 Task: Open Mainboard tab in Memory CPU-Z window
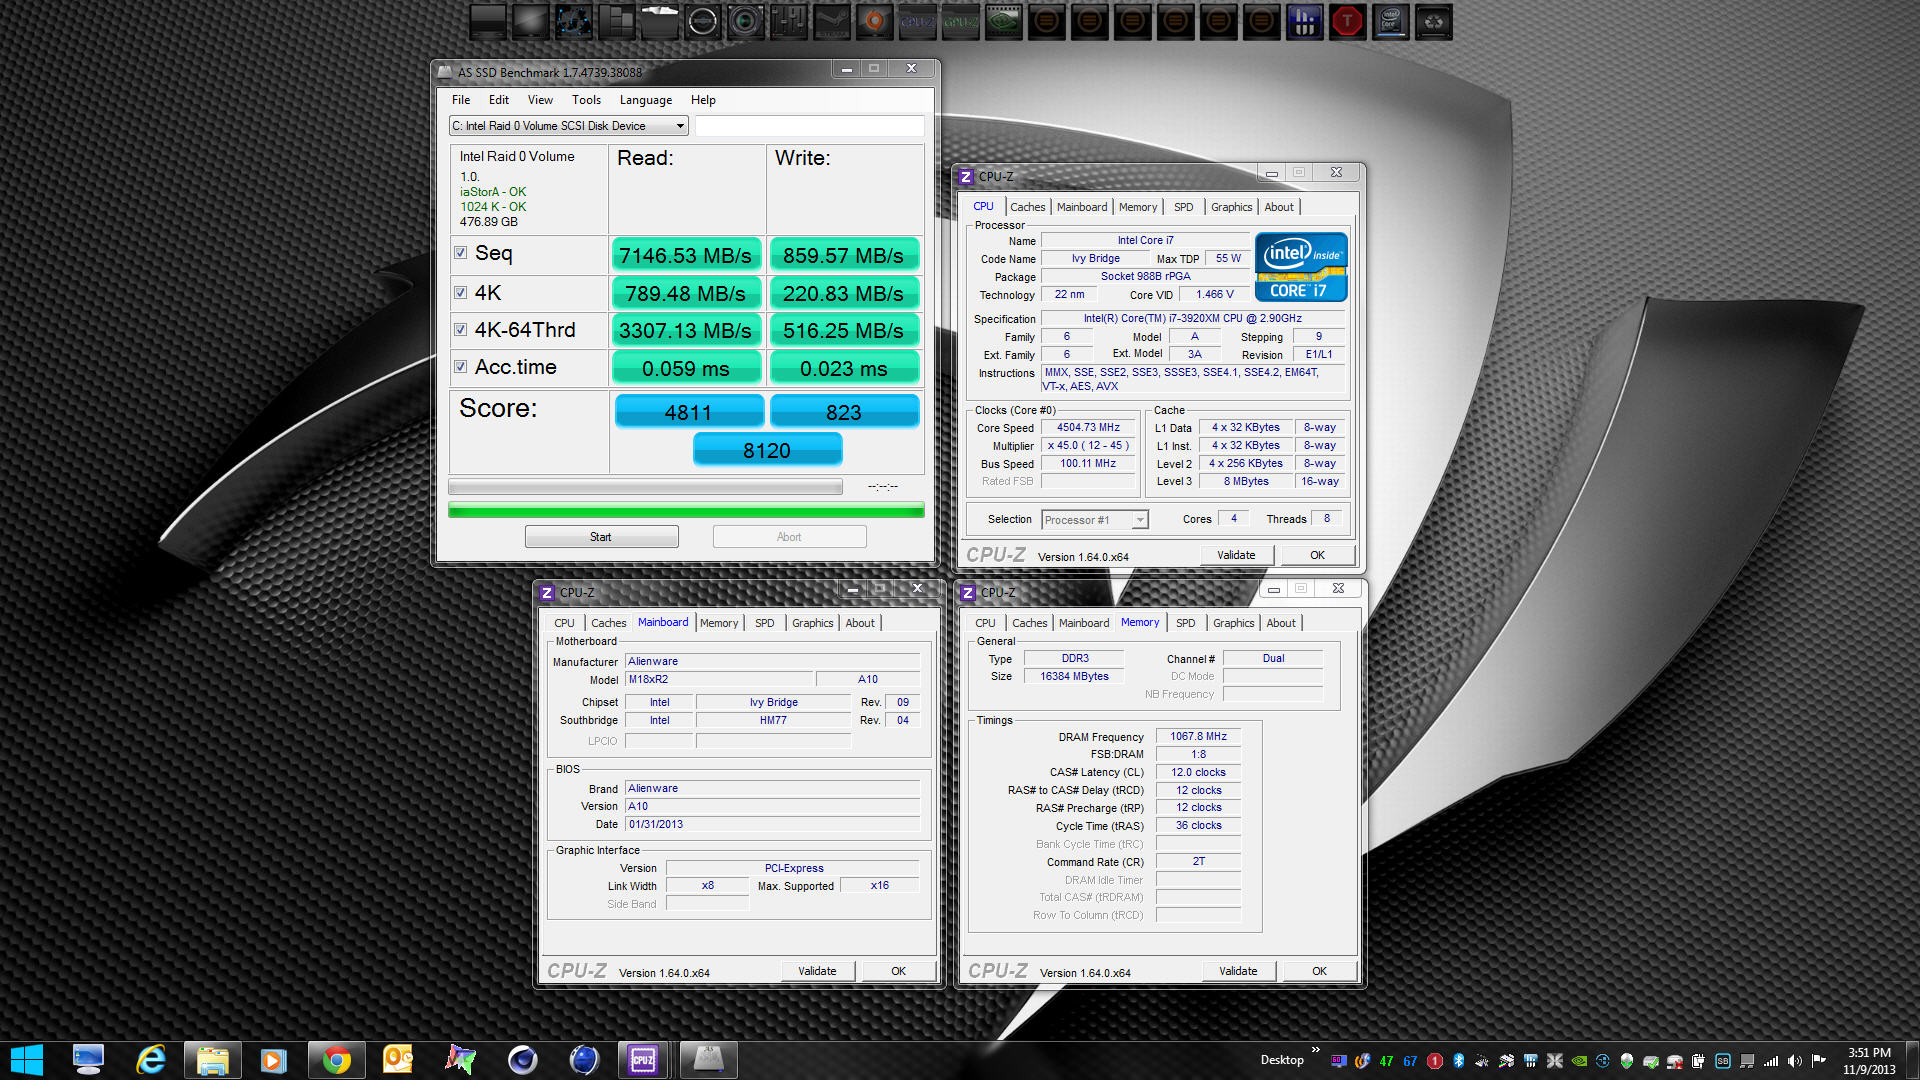click(1084, 623)
